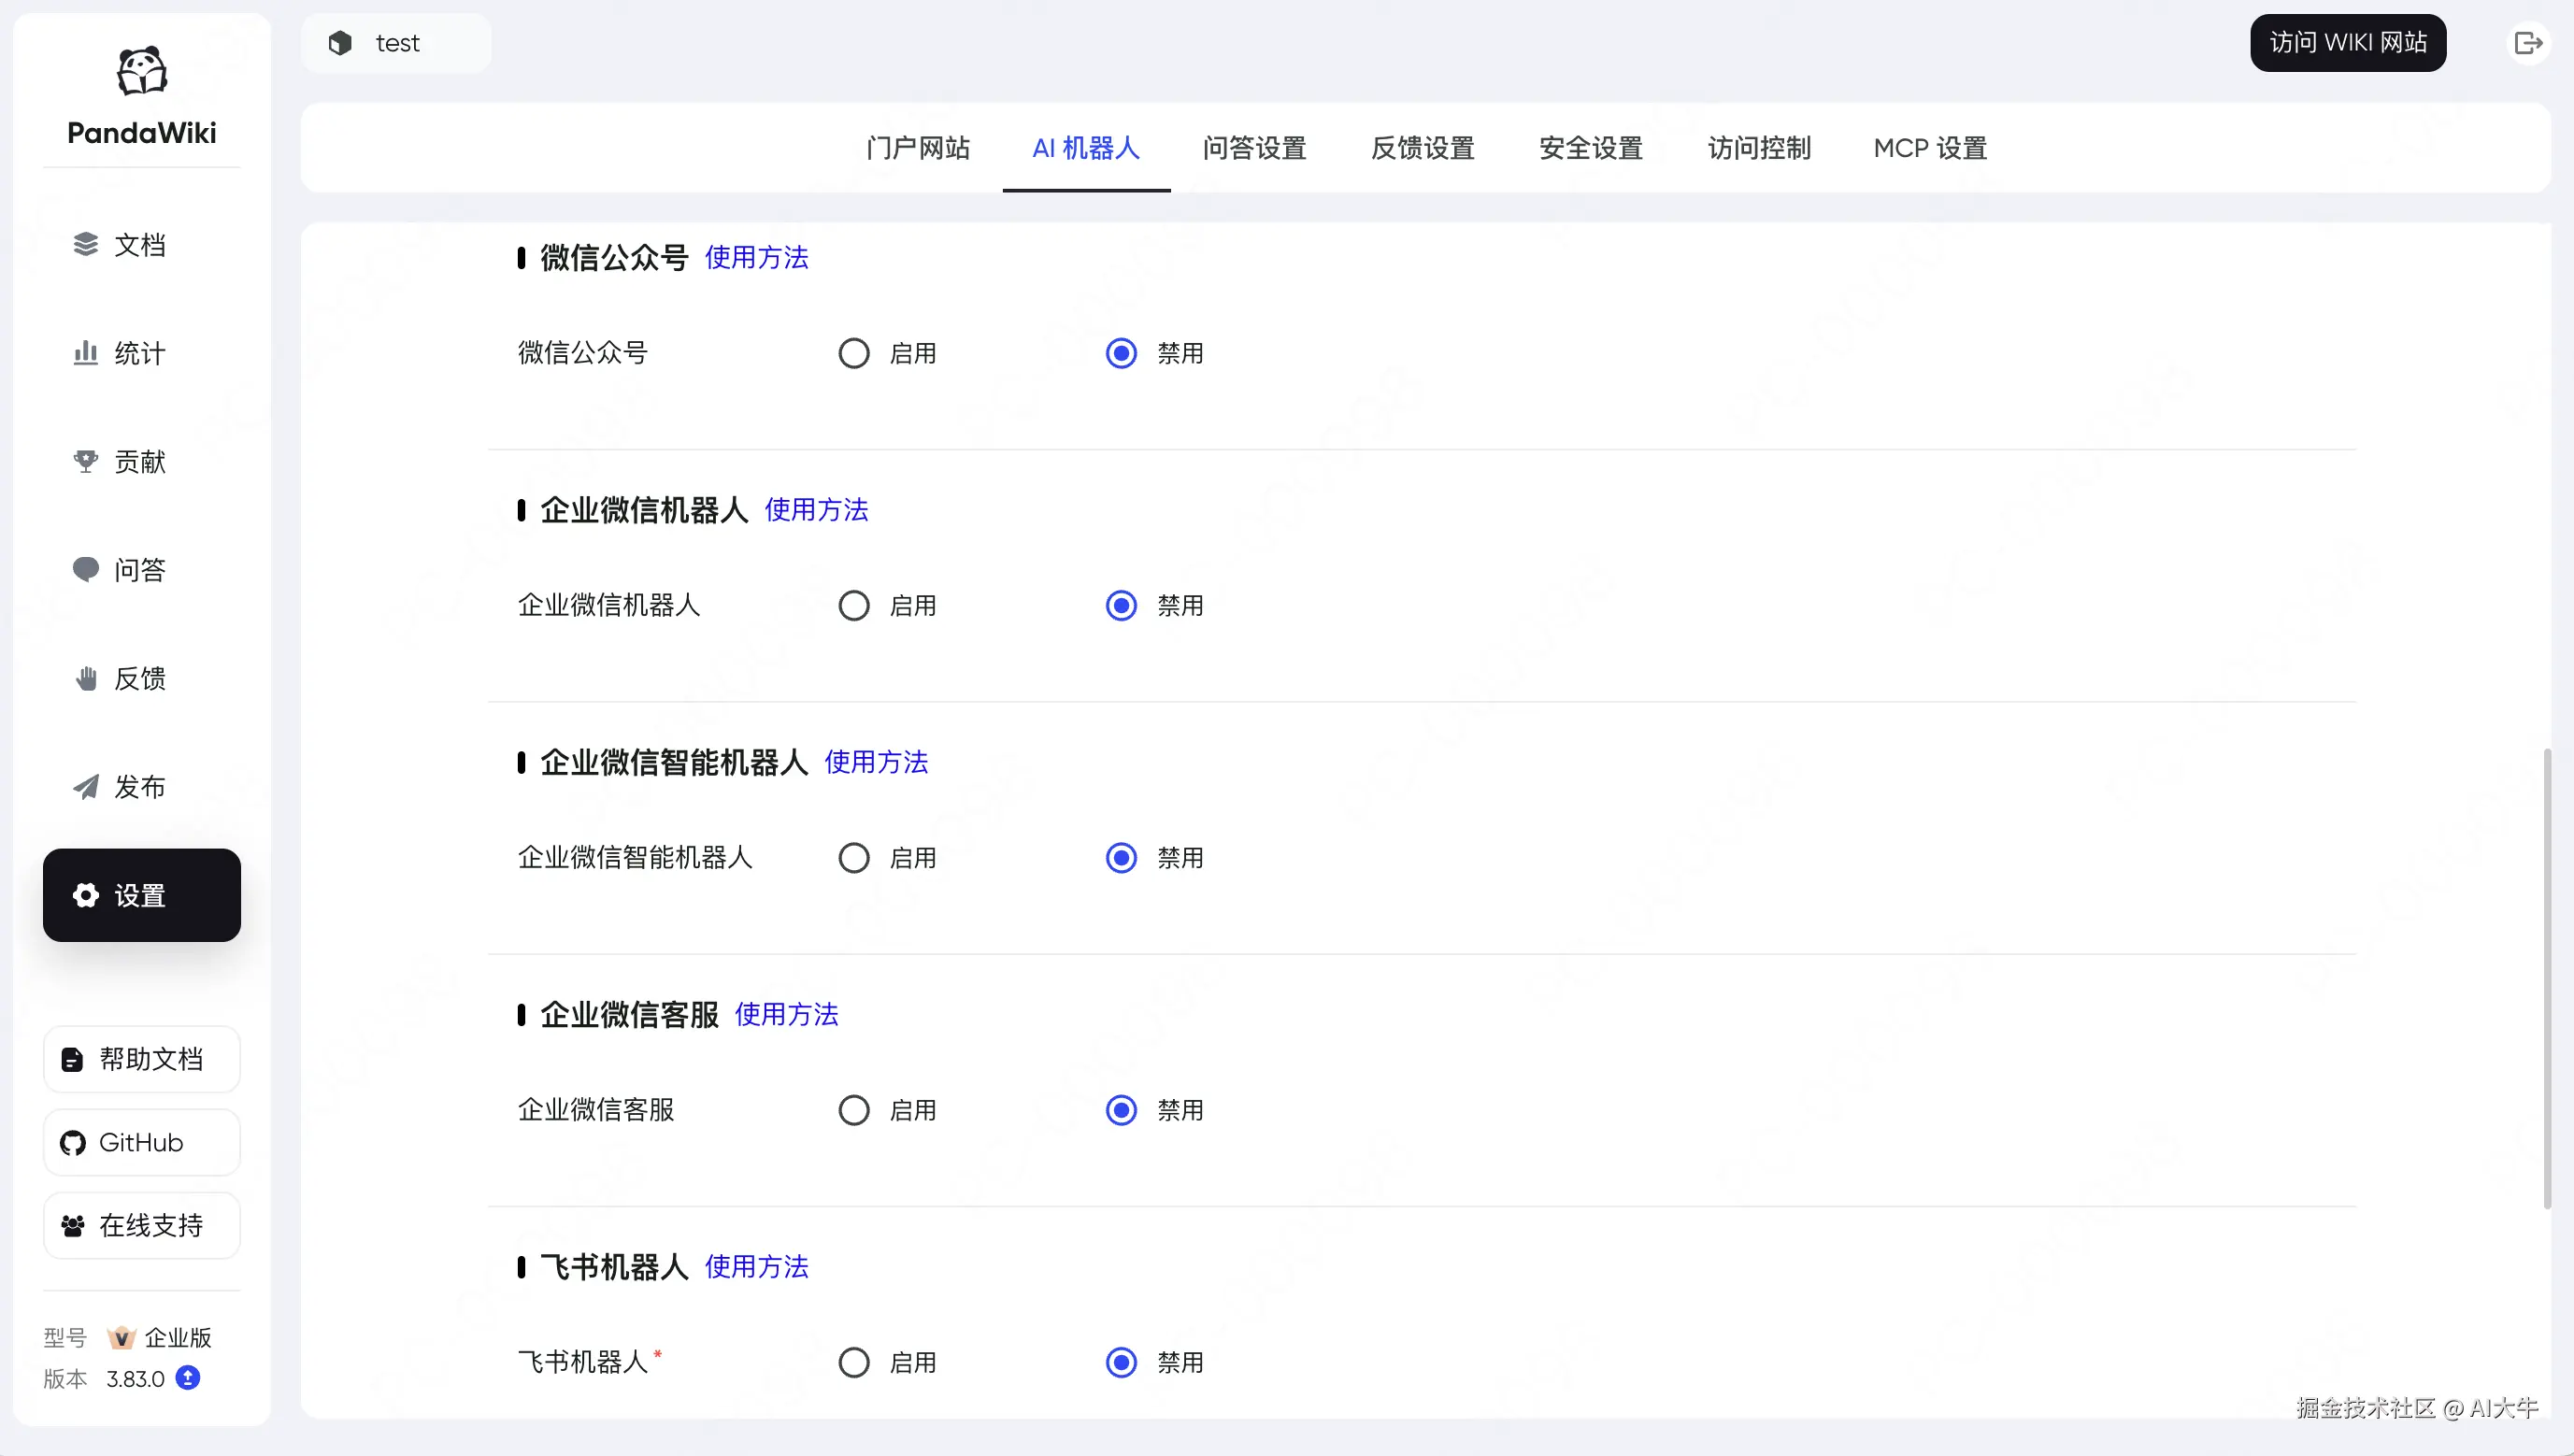2574x1456 pixels.
Task: Open 使用方法 link beside 企业微信智能机器人
Action: [876, 762]
